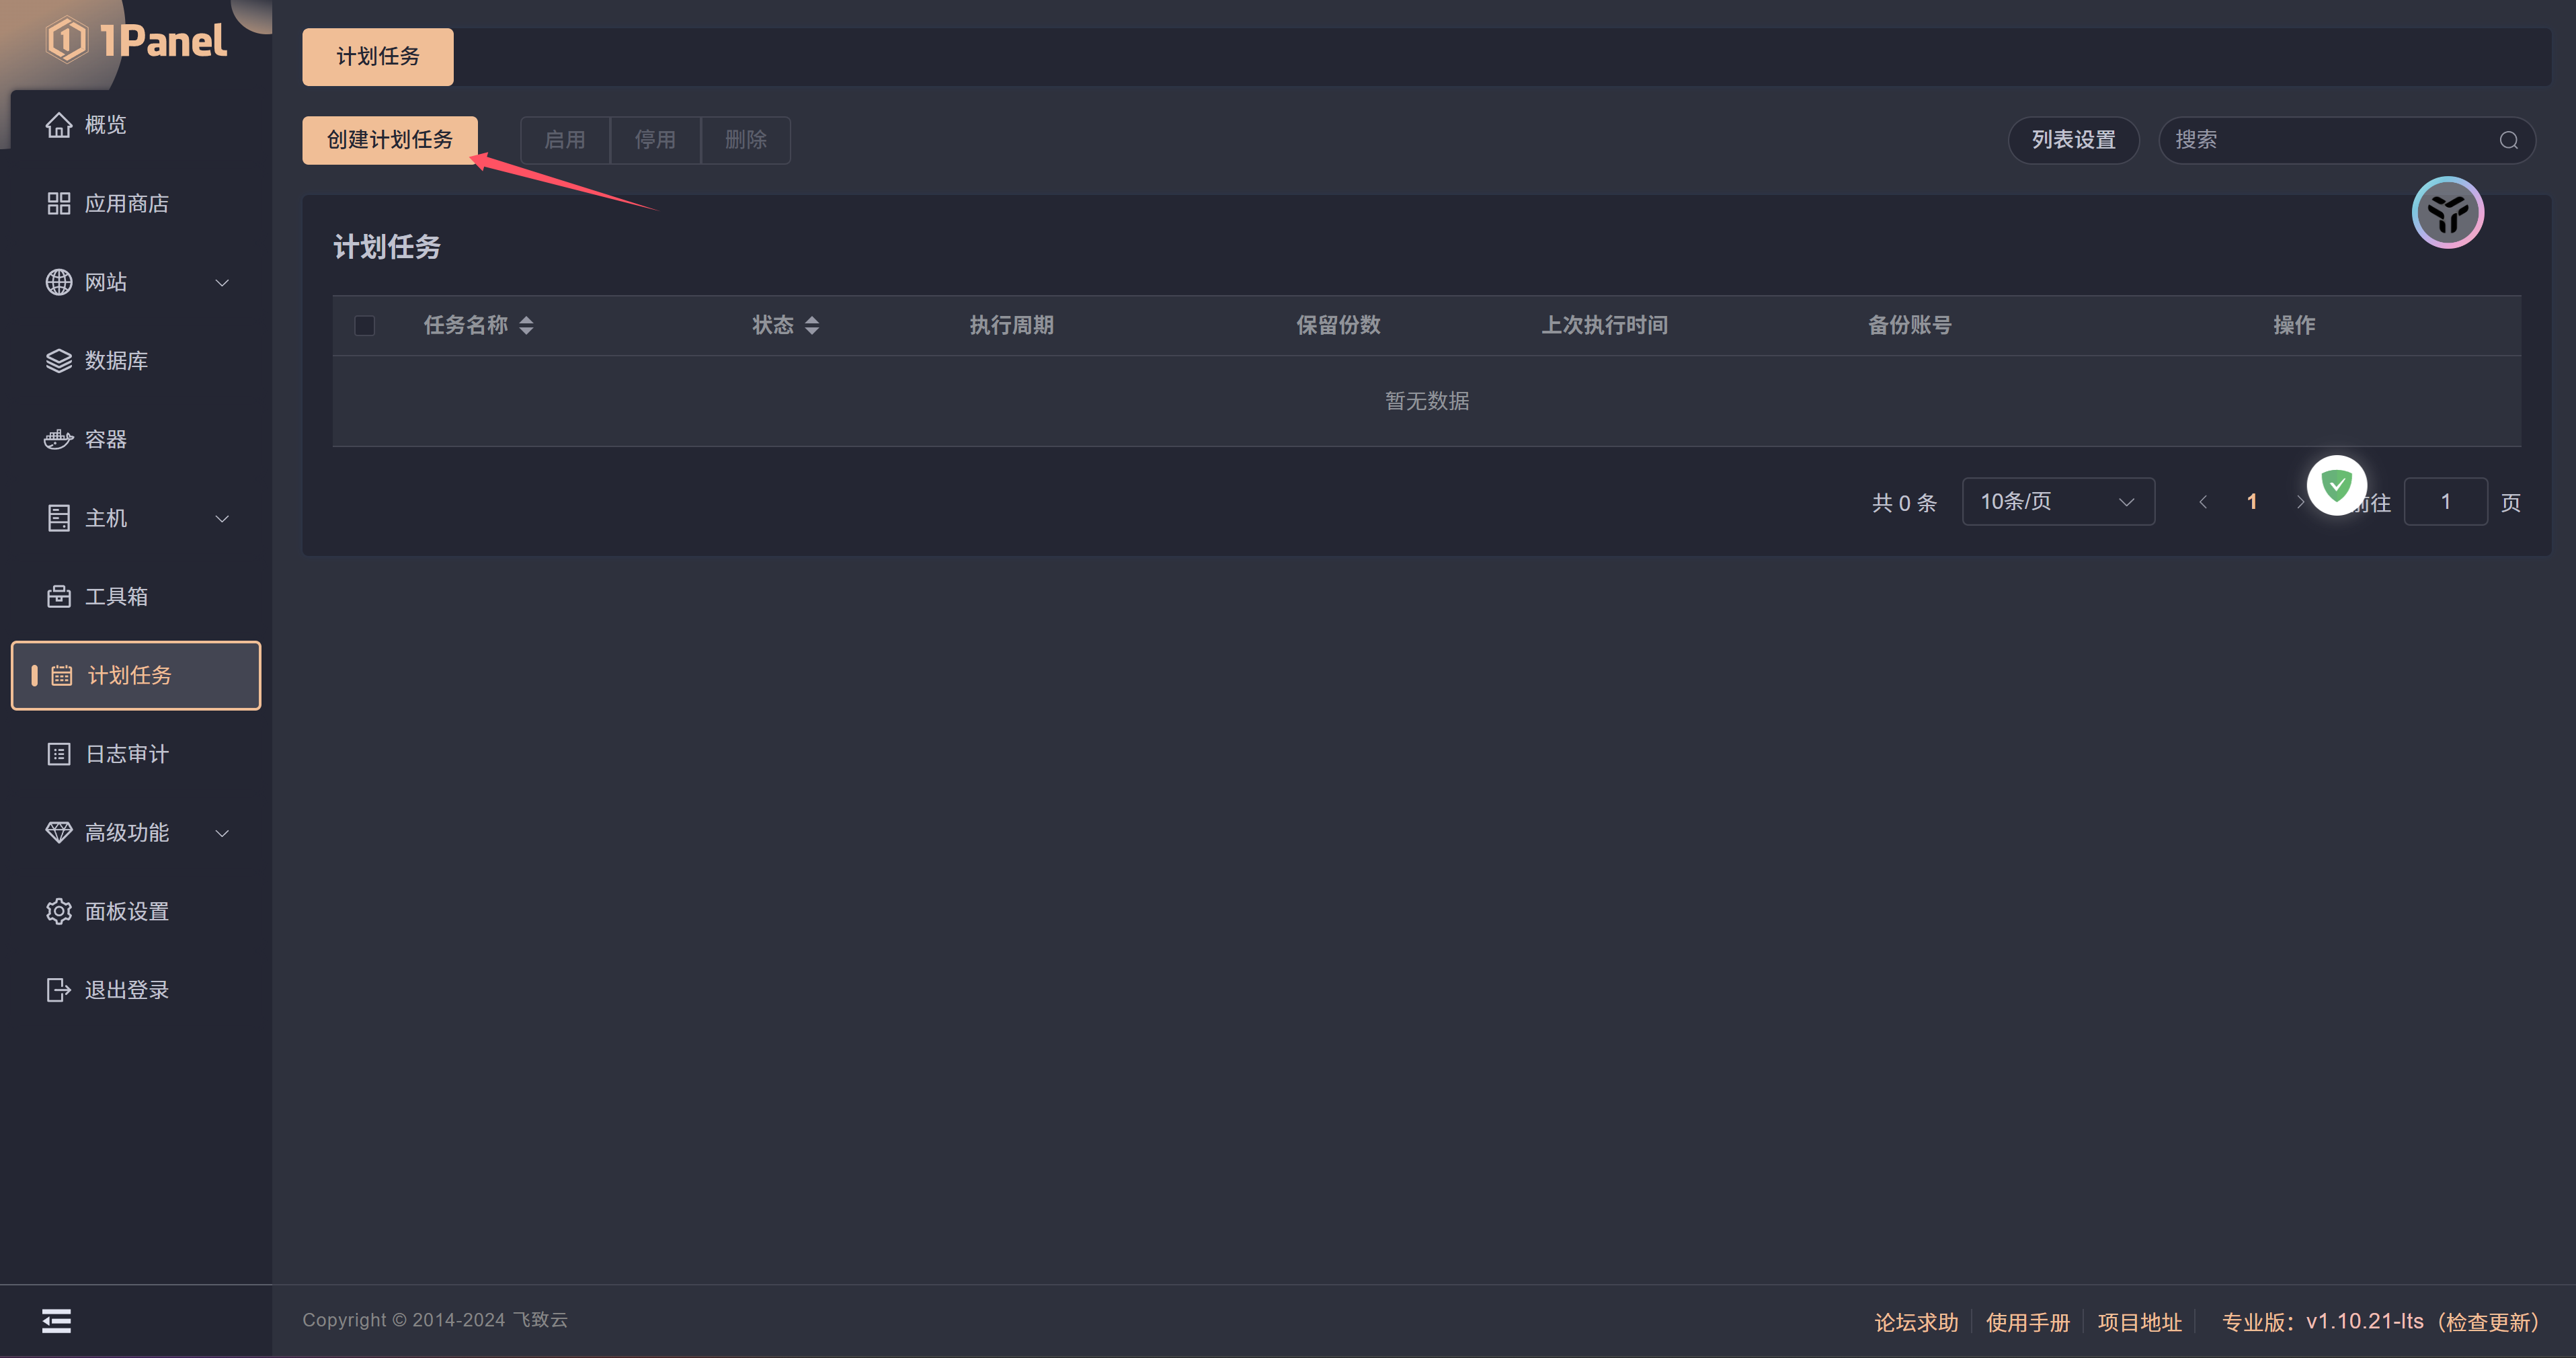
Task: Toggle sort on the 任务名称 column
Action: tap(527, 325)
